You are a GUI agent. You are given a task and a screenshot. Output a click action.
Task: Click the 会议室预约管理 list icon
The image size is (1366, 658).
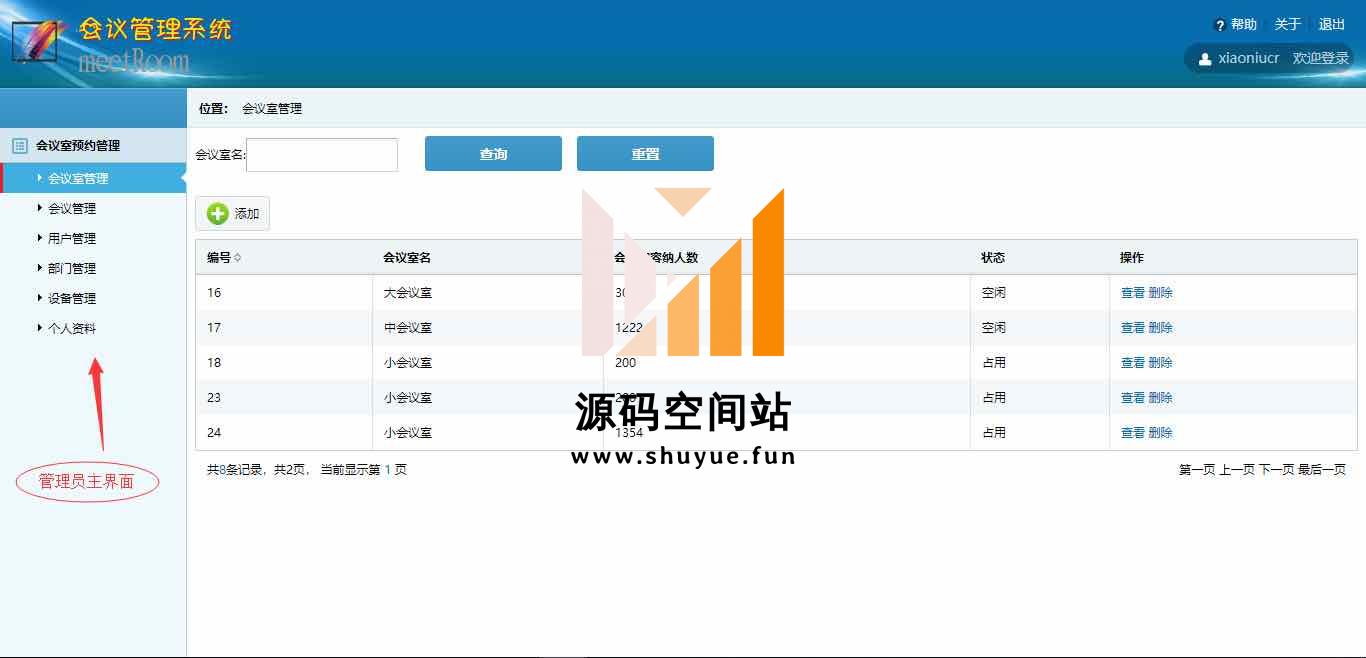click(x=19, y=146)
